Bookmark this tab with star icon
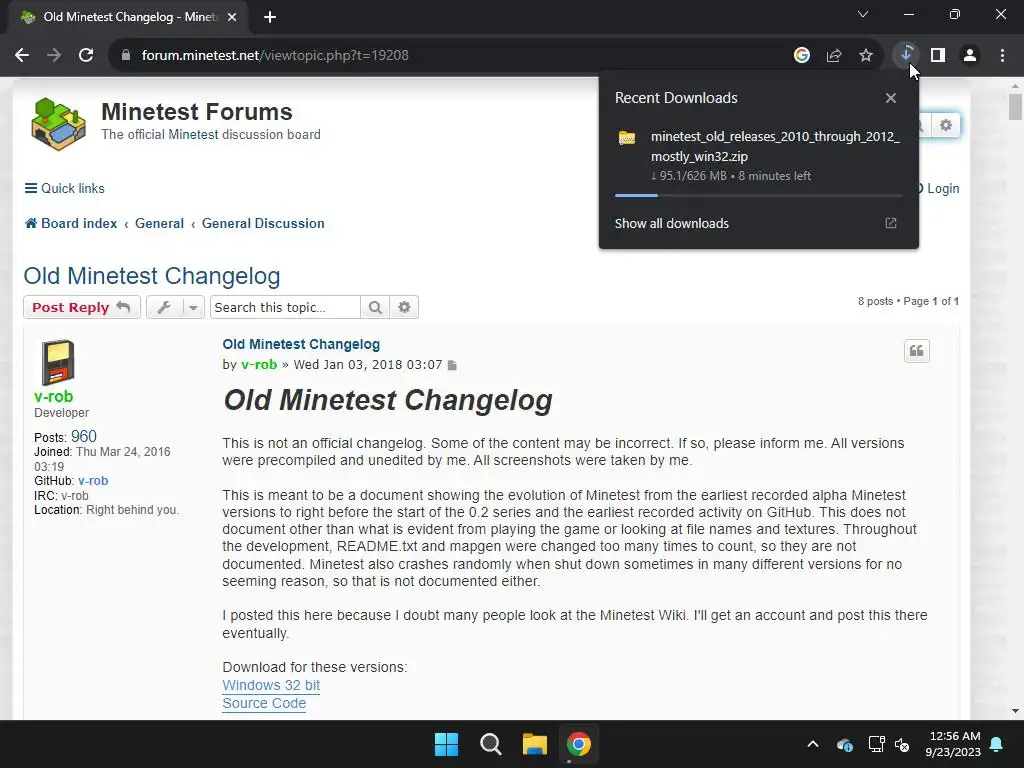This screenshot has width=1024, height=768. tap(865, 56)
